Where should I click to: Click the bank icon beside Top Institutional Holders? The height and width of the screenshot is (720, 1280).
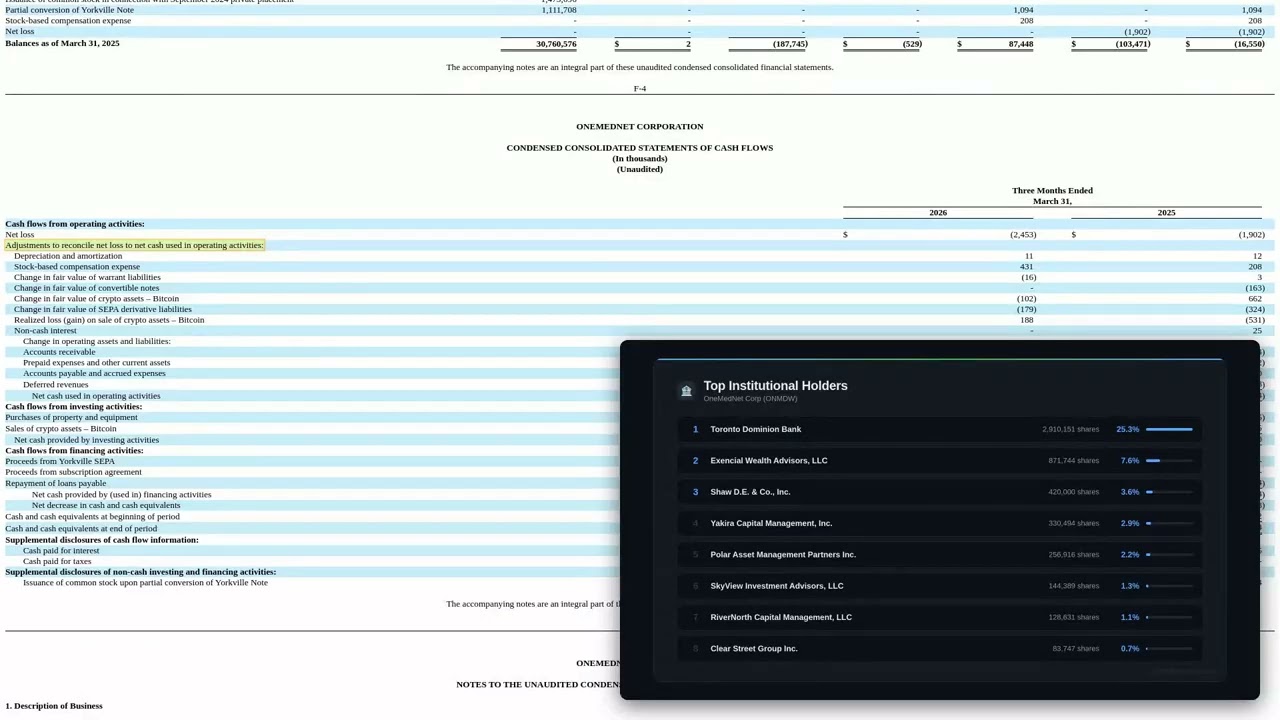tap(686, 391)
